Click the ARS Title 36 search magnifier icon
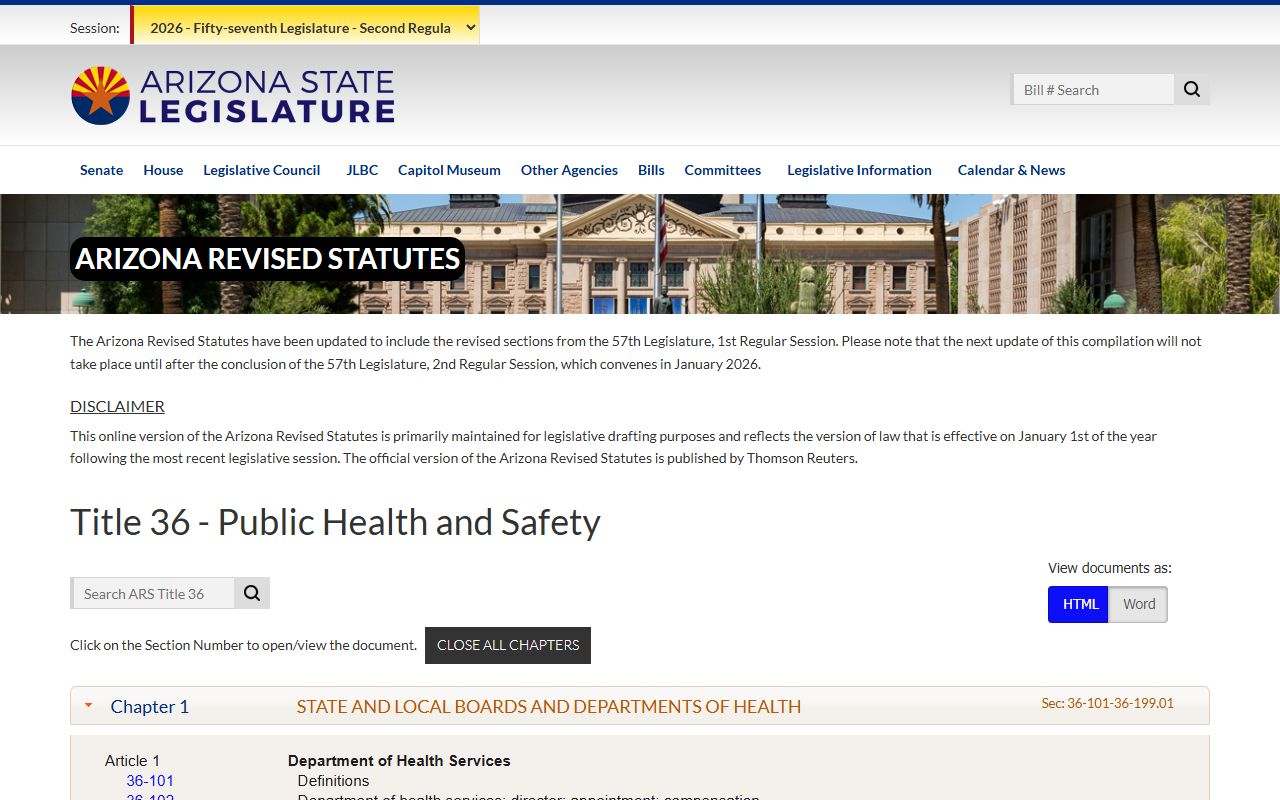1280x800 pixels. click(x=252, y=593)
